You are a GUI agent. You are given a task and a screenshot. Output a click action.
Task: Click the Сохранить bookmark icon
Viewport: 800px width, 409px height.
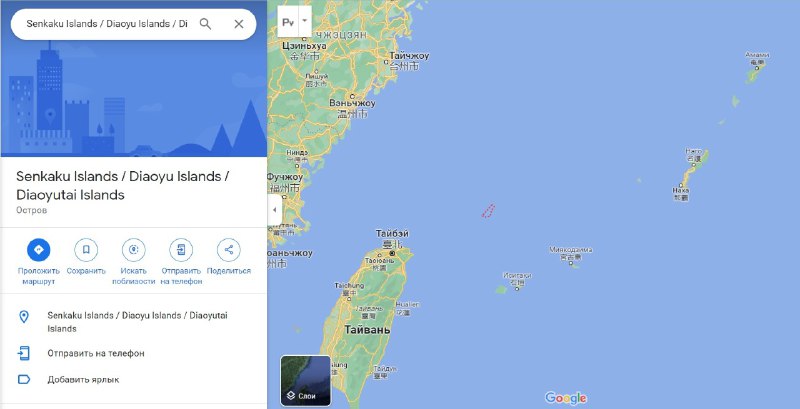86,250
